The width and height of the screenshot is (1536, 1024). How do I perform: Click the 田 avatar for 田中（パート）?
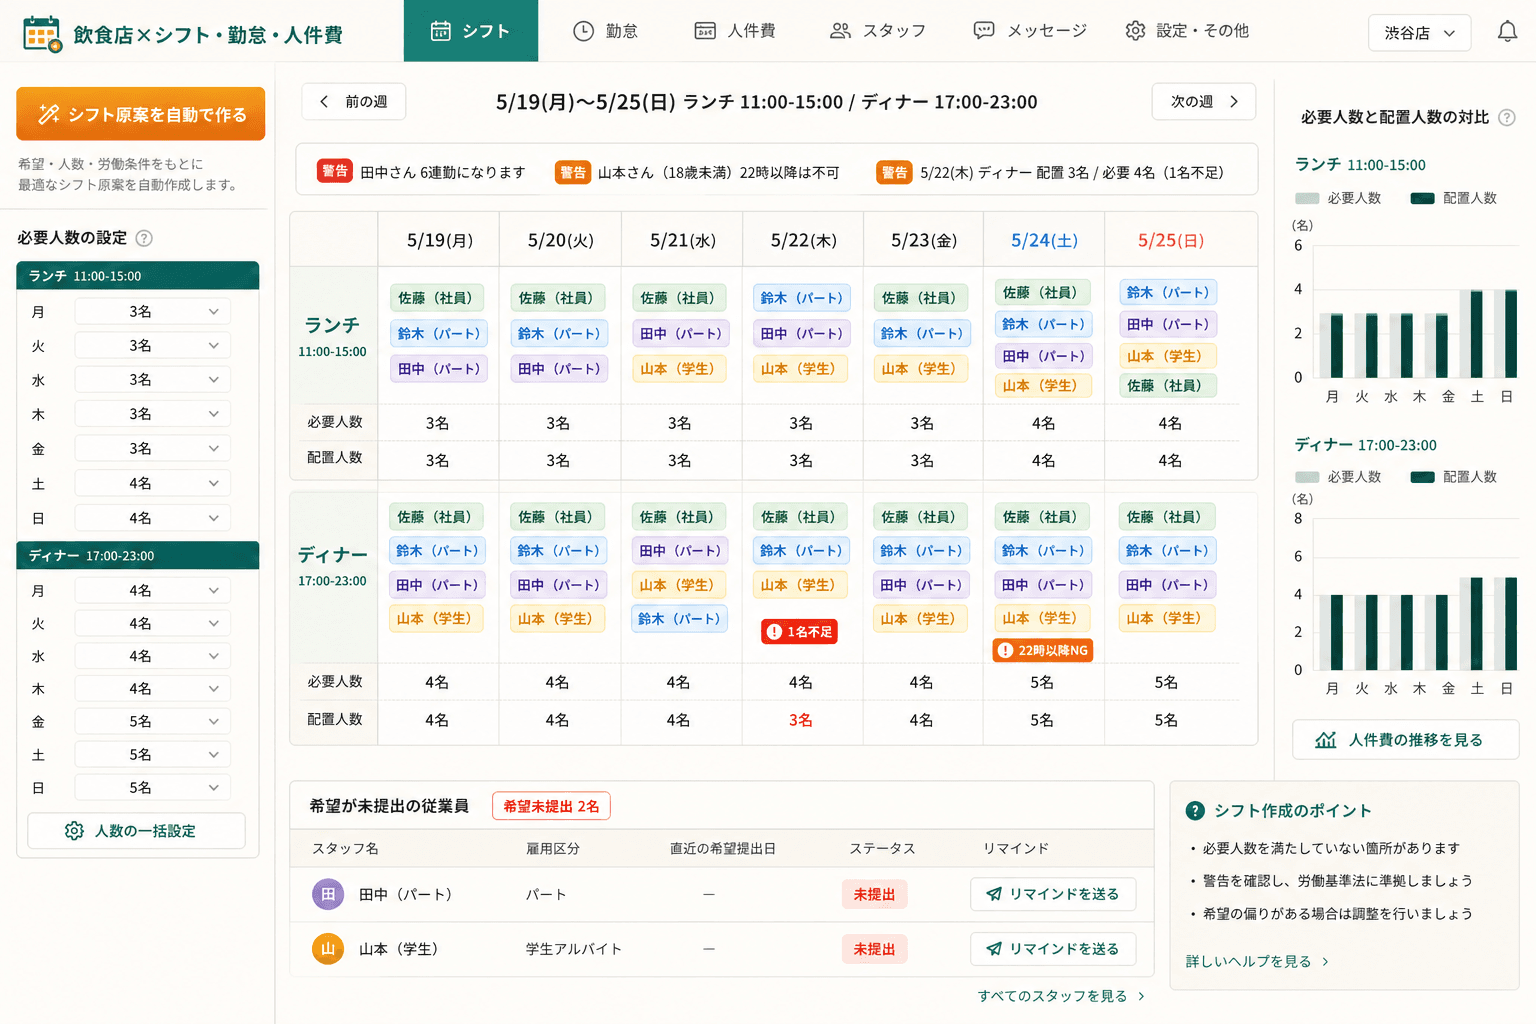click(328, 894)
